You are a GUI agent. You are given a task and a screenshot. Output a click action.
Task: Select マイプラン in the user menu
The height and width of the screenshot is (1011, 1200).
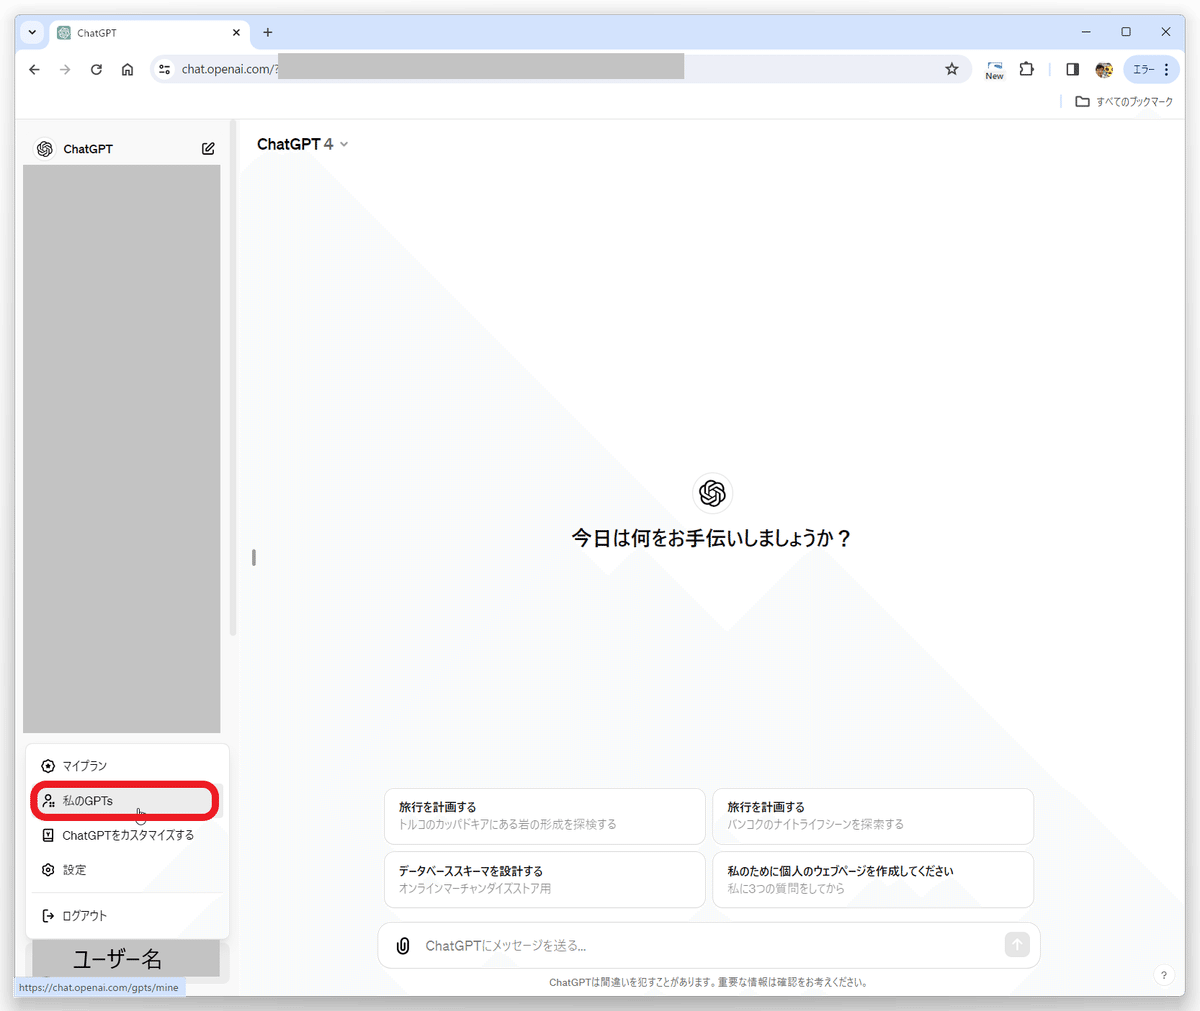pos(128,766)
